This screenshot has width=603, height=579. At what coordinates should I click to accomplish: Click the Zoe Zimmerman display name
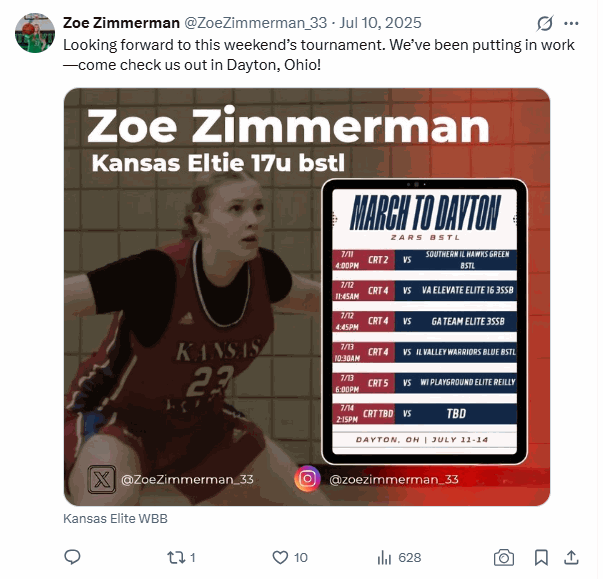click(122, 23)
